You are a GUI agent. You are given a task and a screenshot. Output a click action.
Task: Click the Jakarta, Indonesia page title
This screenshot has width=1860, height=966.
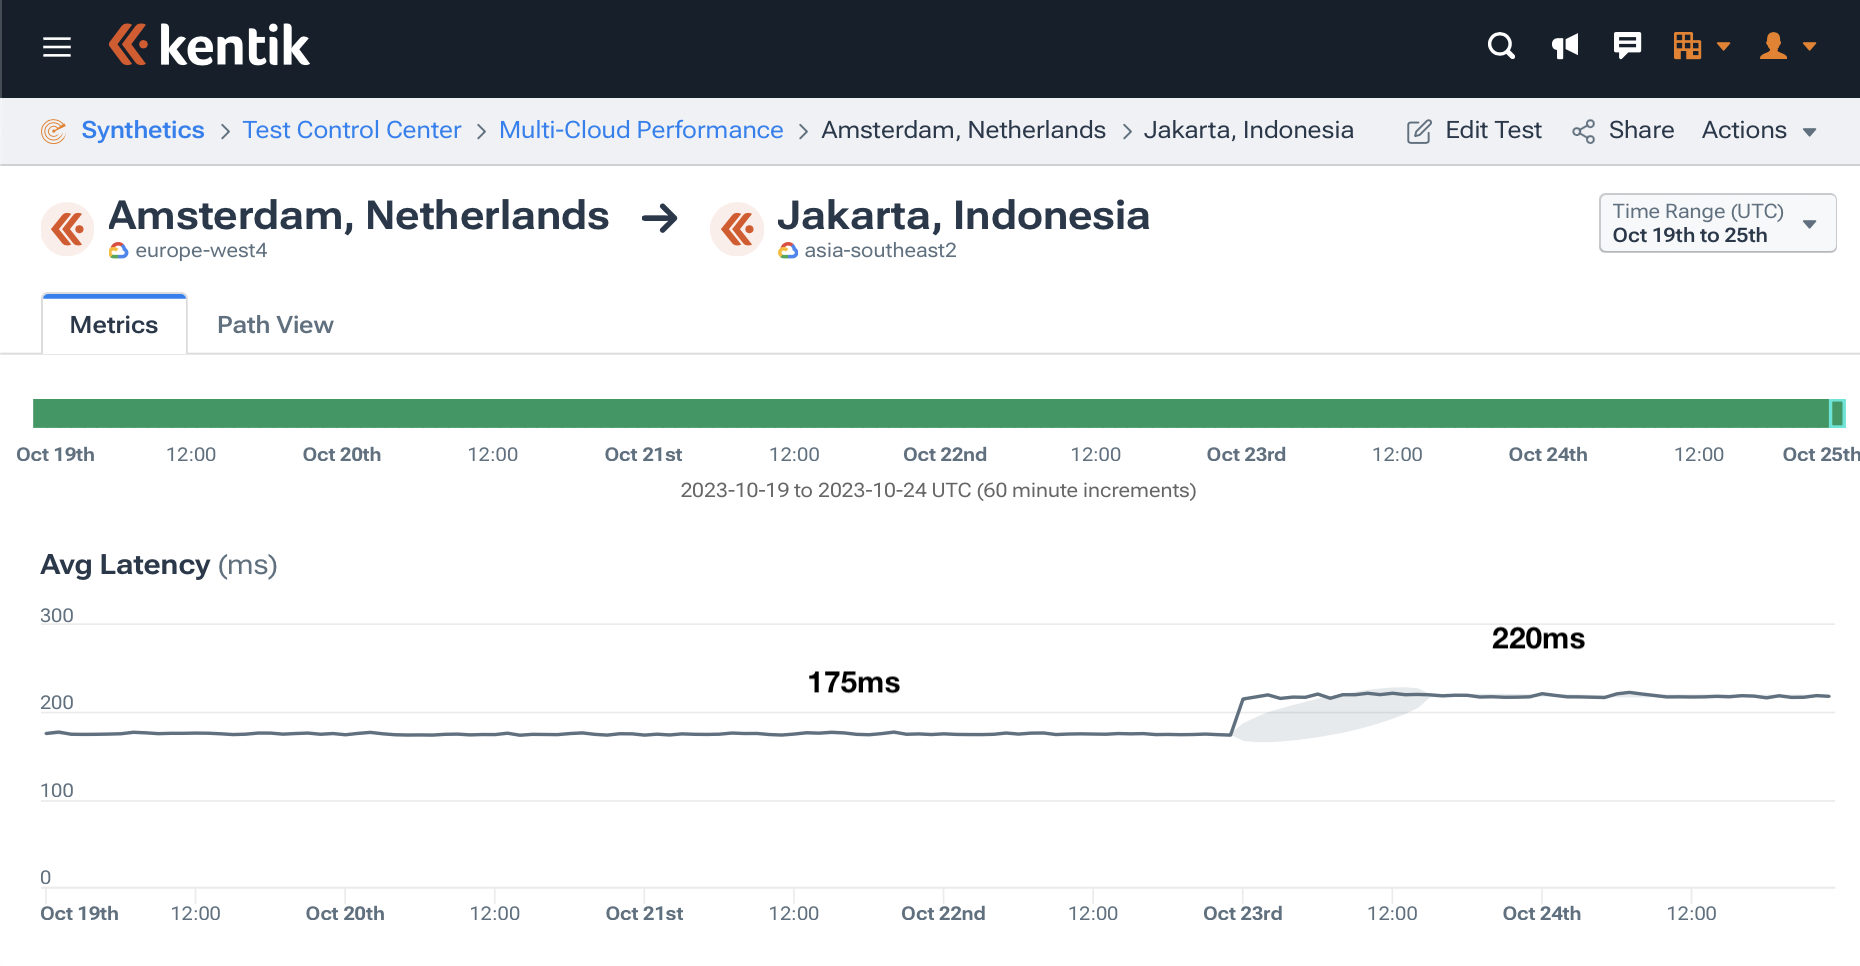tap(964, 216)
